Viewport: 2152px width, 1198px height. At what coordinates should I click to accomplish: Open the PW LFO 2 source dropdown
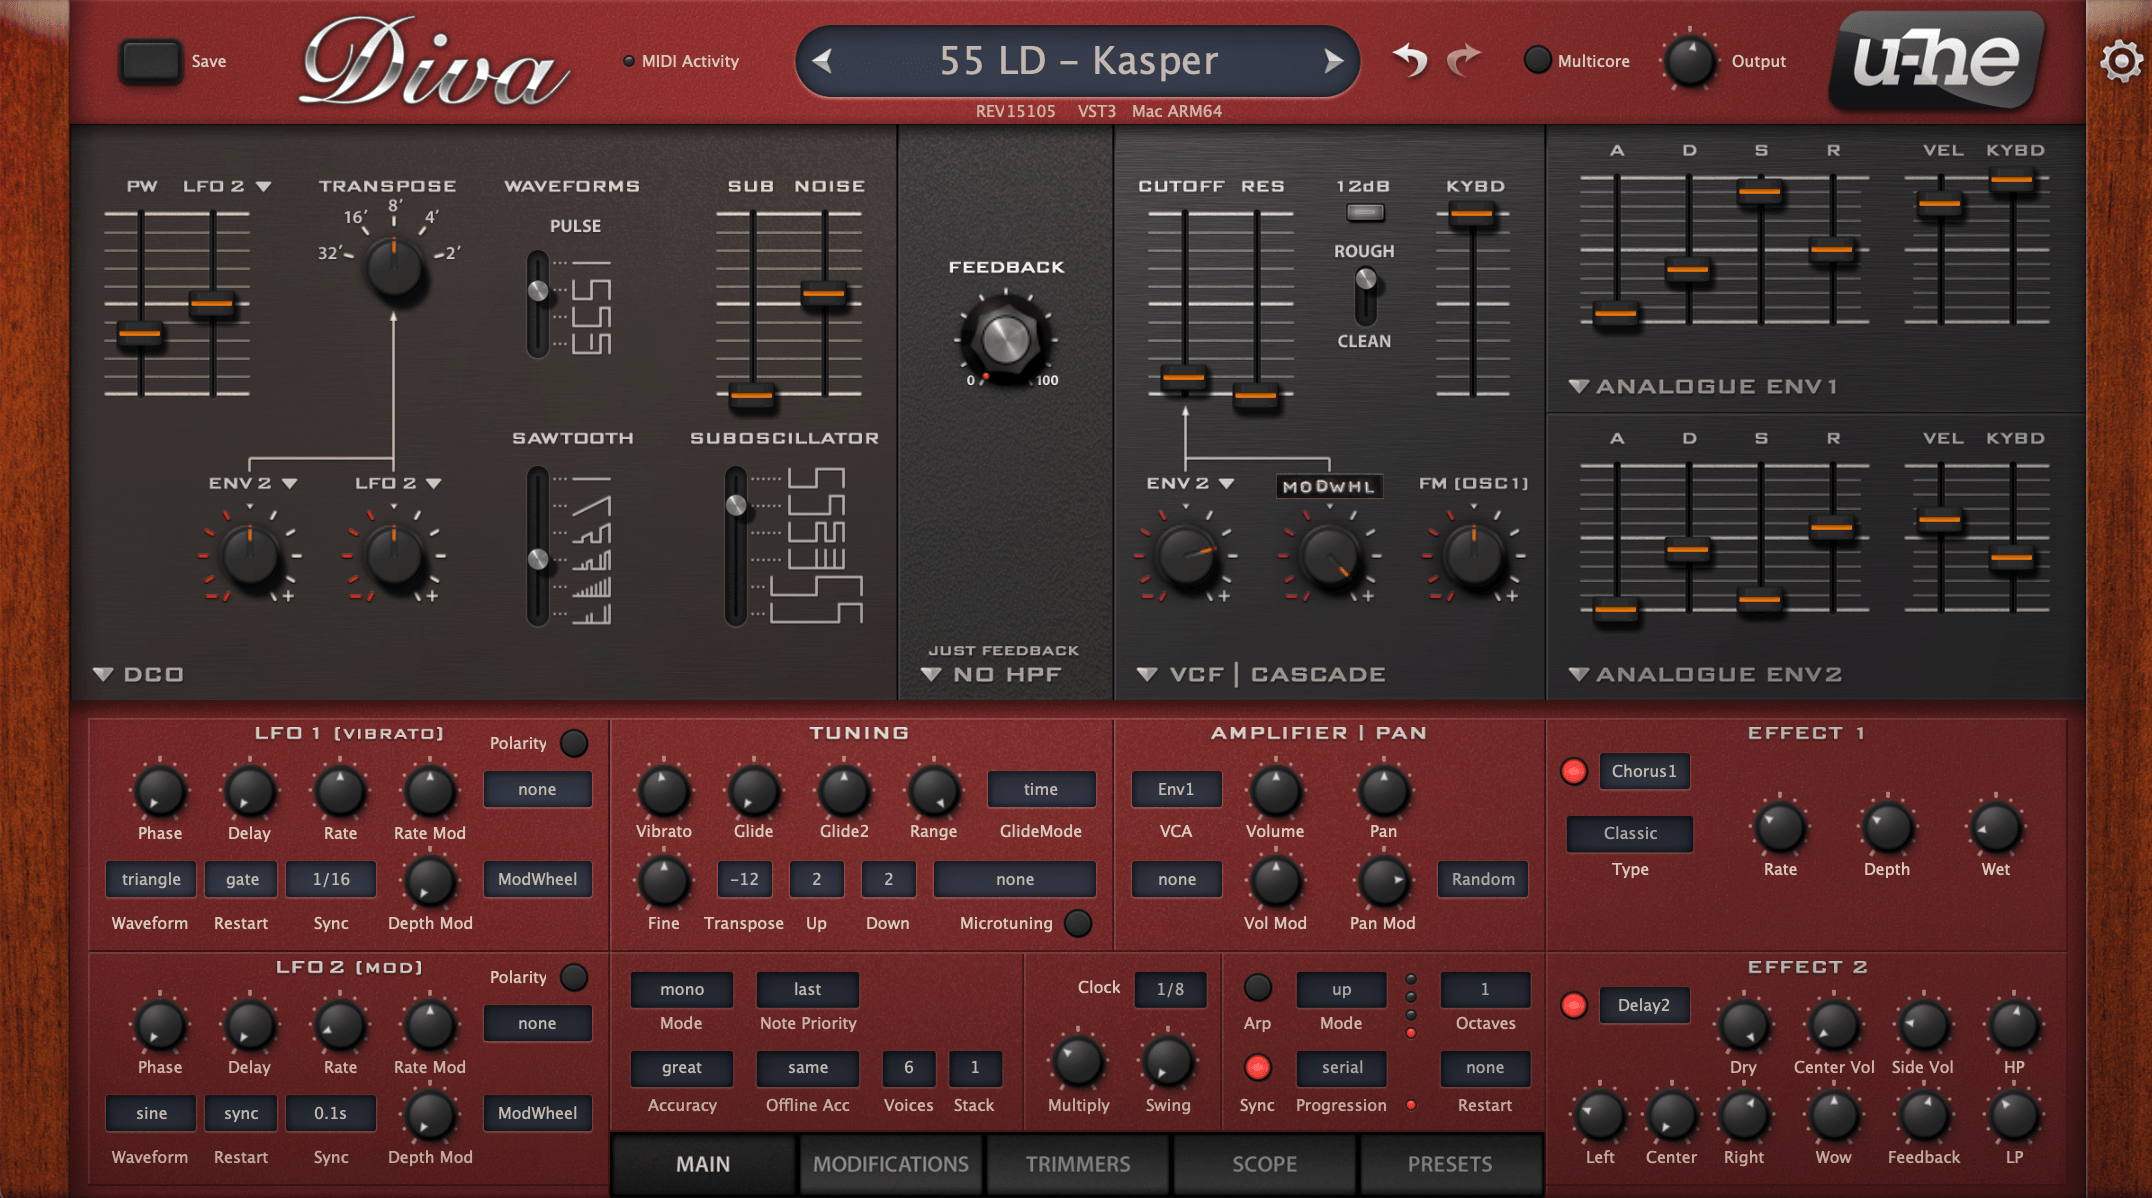(227, 186)
